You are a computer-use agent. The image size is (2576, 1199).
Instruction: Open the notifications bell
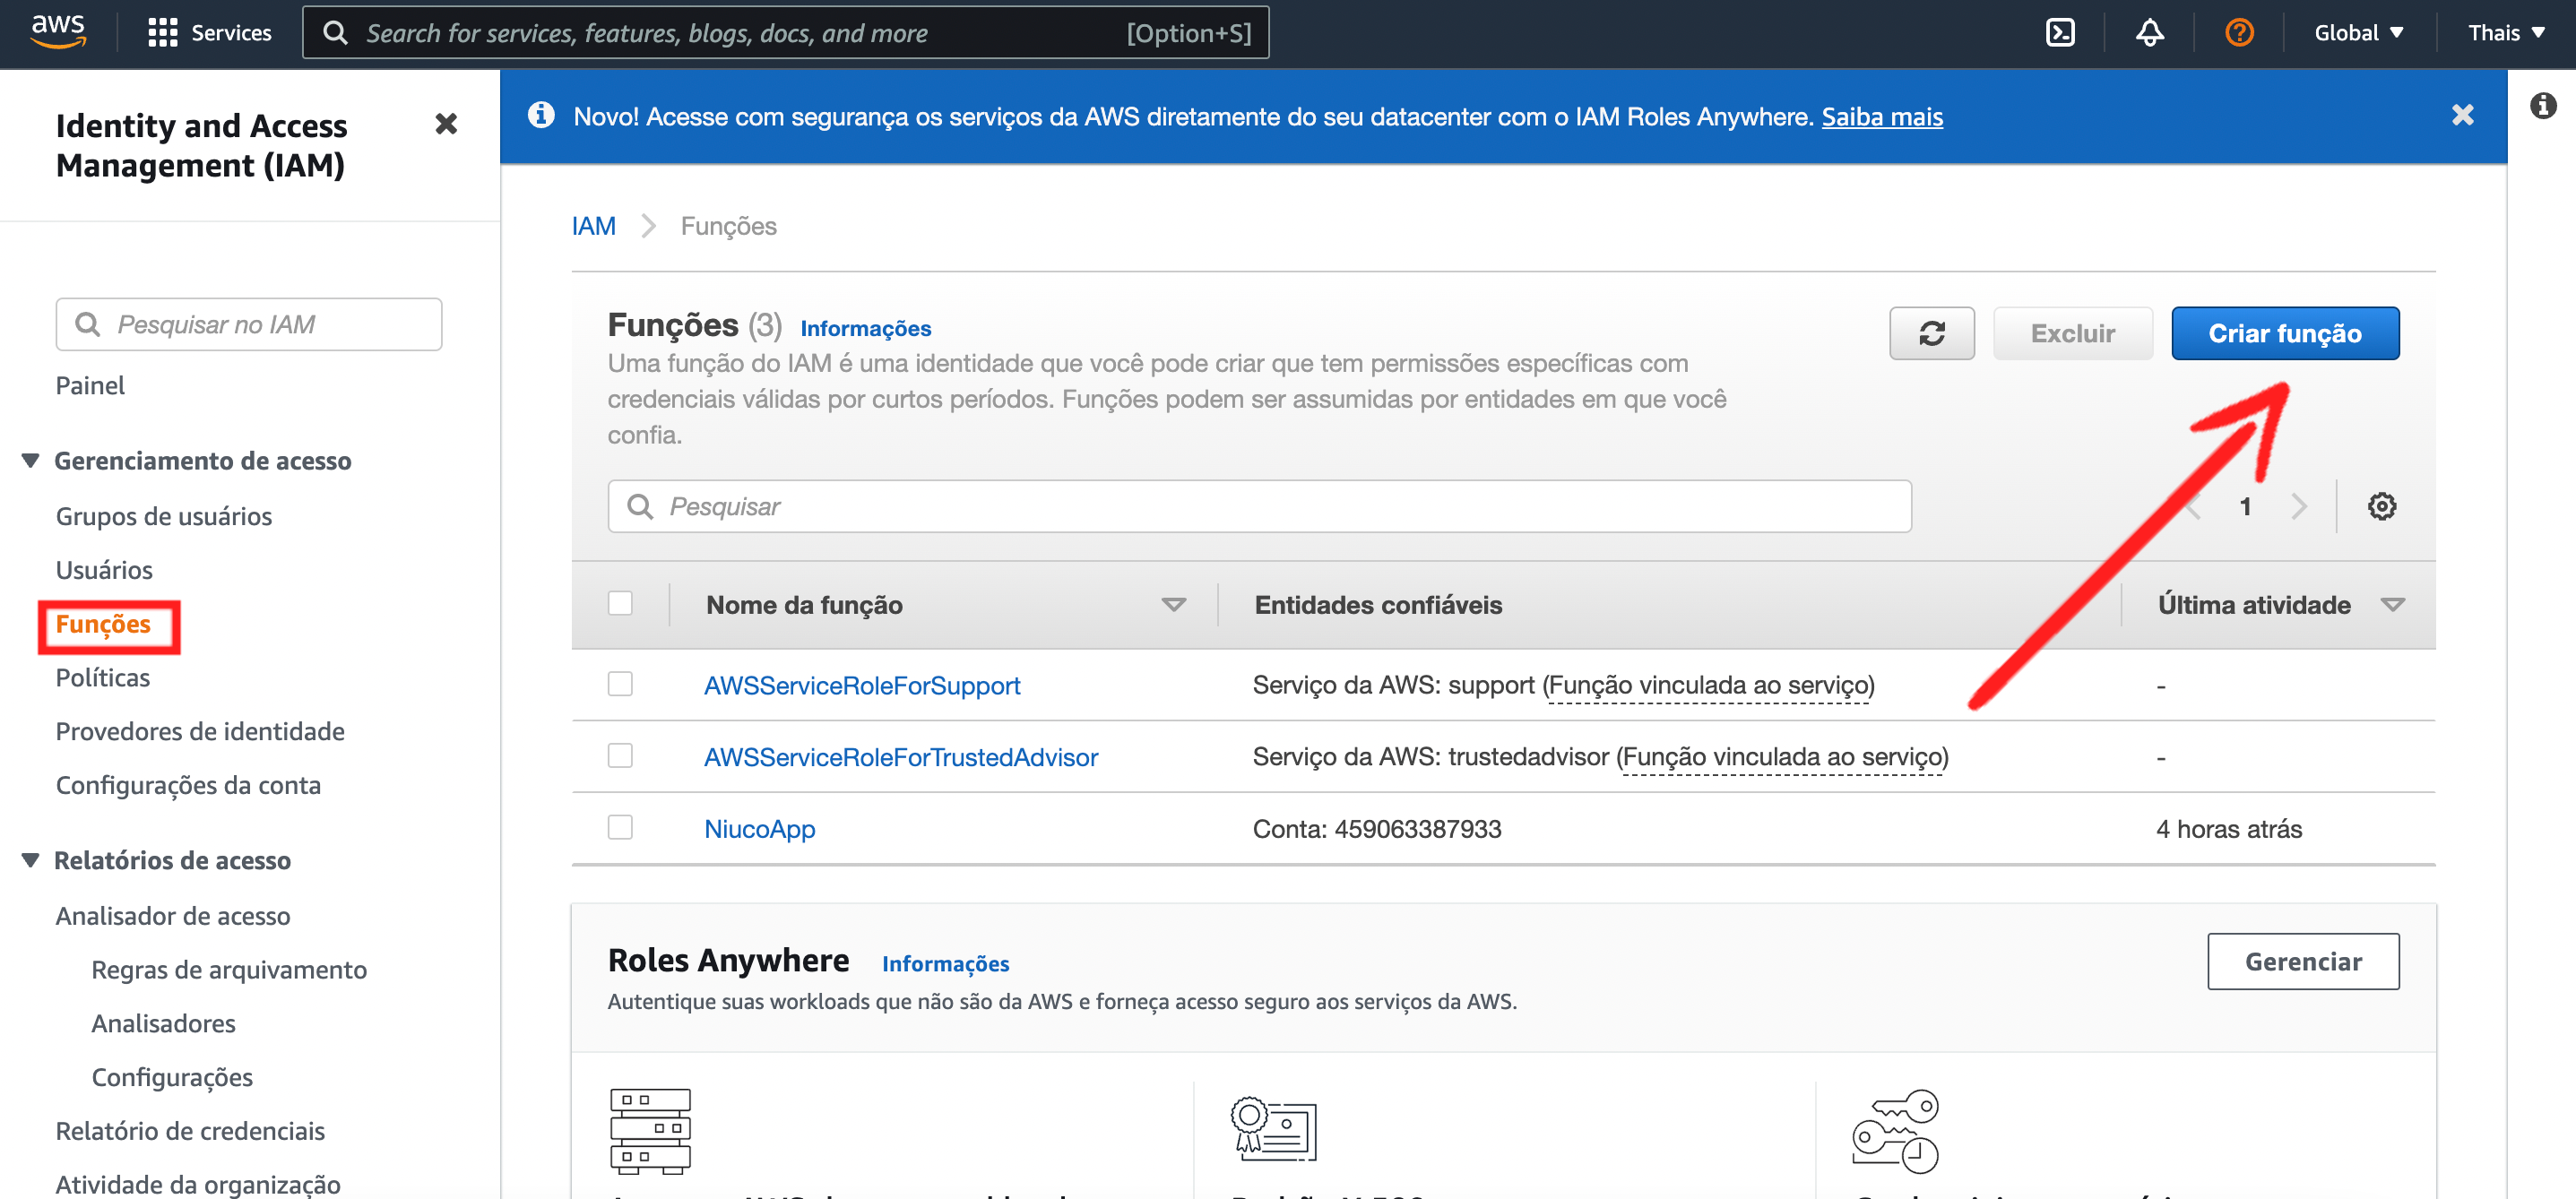click(x=2149, y=33)
